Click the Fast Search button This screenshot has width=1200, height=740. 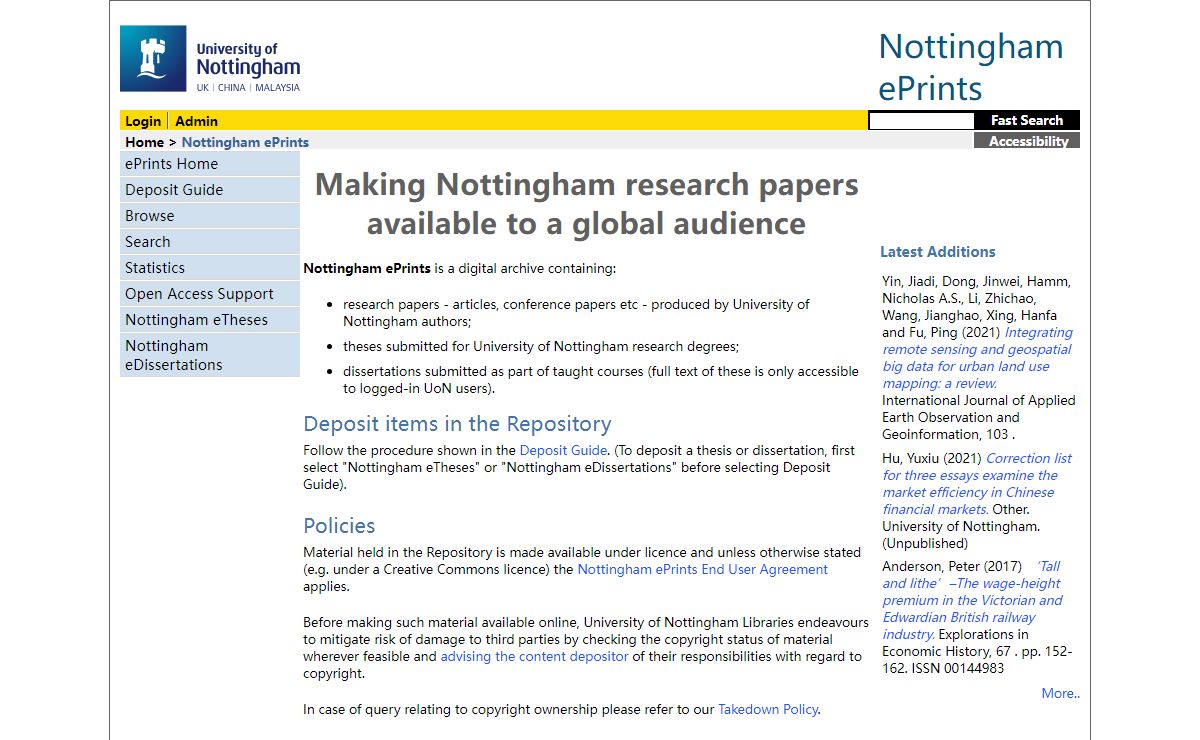click(x=1027, y=120)
